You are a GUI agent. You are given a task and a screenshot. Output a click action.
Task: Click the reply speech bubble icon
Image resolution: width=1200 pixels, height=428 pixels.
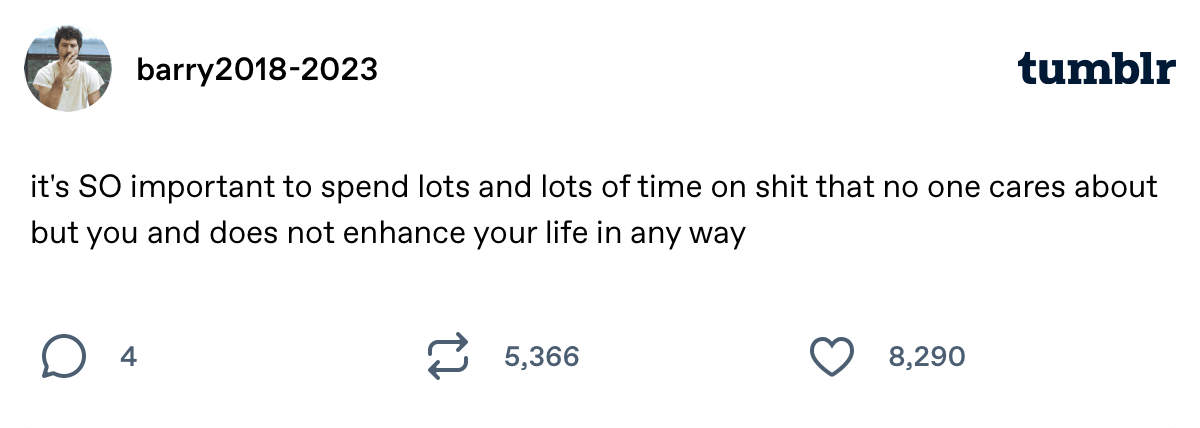(64, 357)
